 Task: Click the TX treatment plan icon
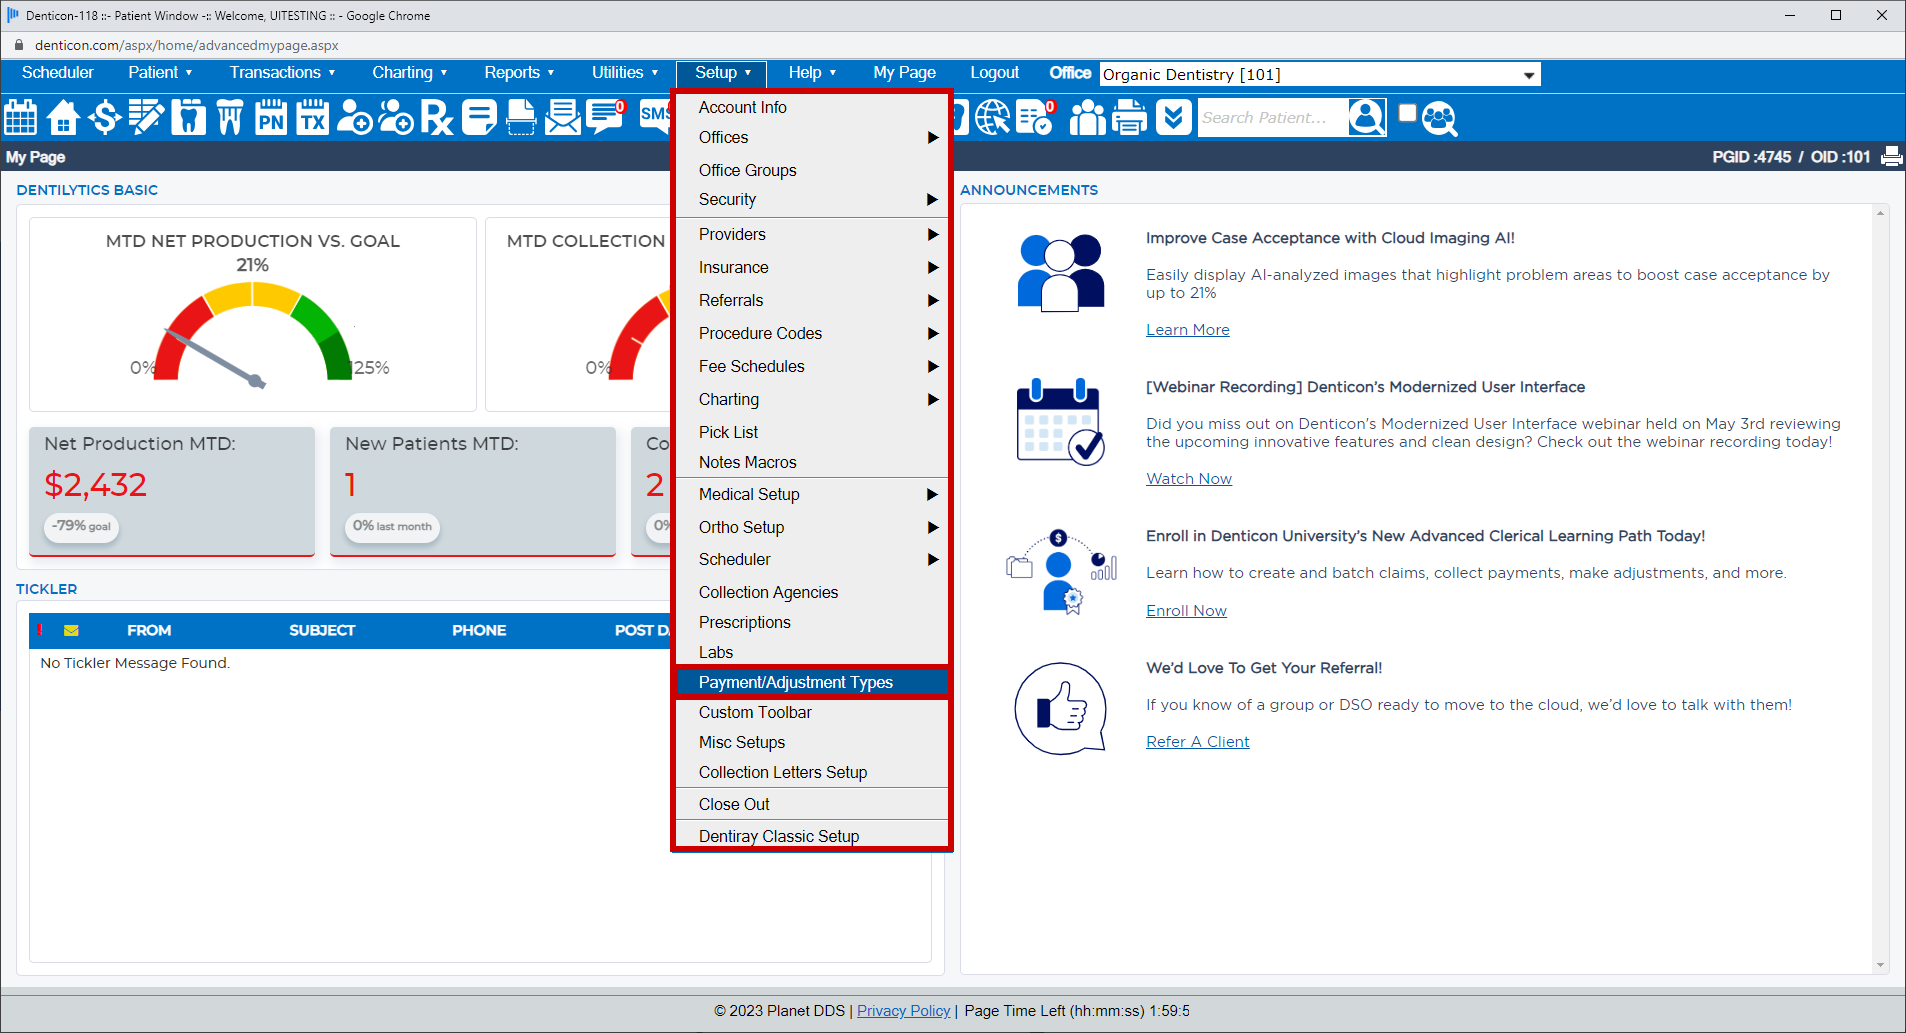[x=312, y=117]
